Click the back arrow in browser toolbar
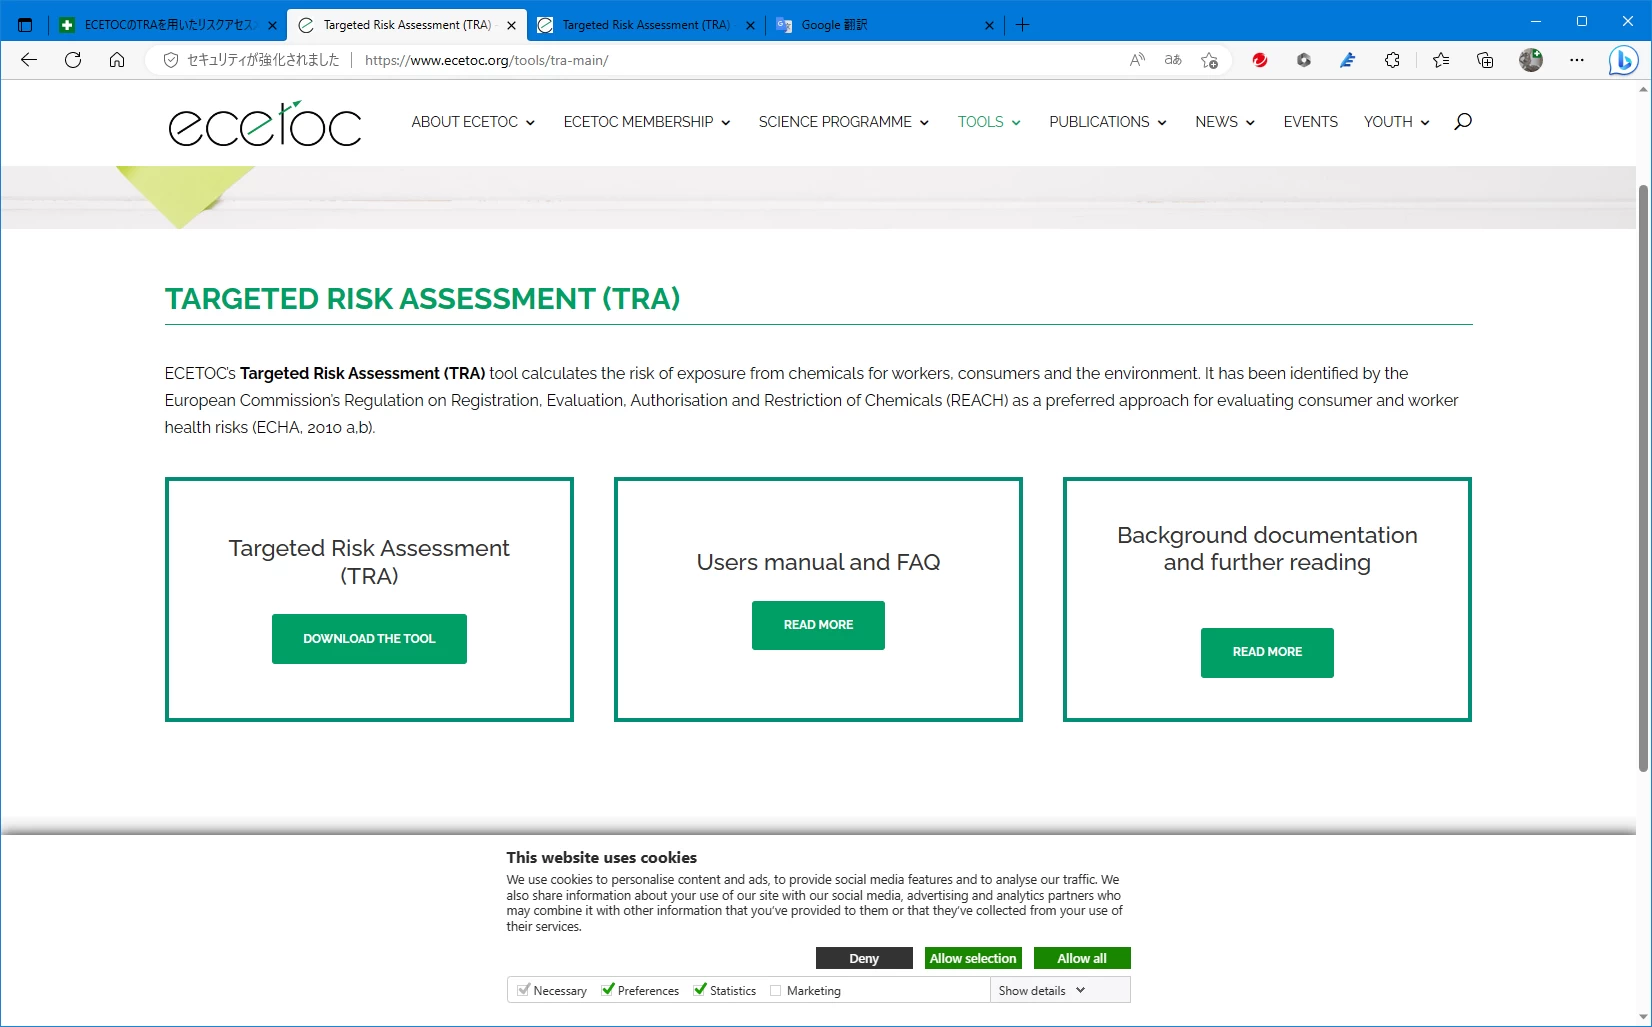This screenshot has height=1027, width=1652. coord(29,60)
